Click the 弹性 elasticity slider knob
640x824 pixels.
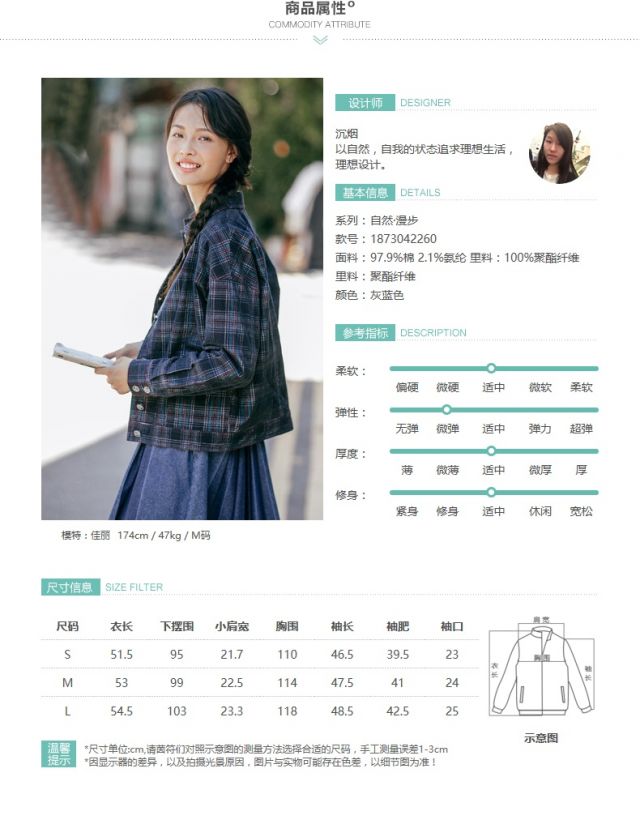447,409
